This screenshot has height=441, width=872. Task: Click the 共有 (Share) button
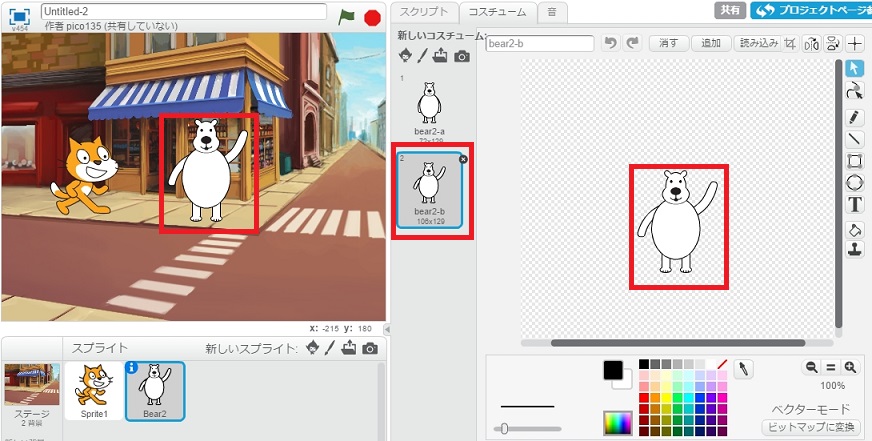[x=730, y=10]
